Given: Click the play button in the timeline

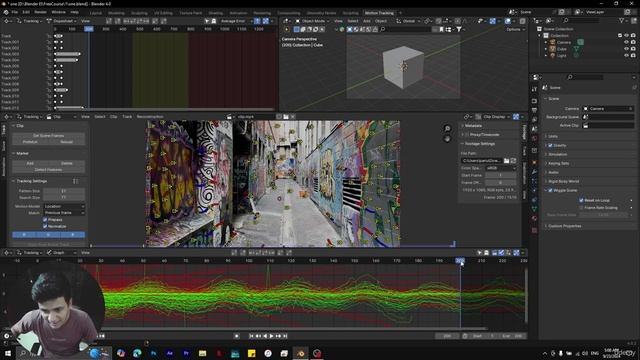Looking at the screenshot, I should click(x=271, y=336).
